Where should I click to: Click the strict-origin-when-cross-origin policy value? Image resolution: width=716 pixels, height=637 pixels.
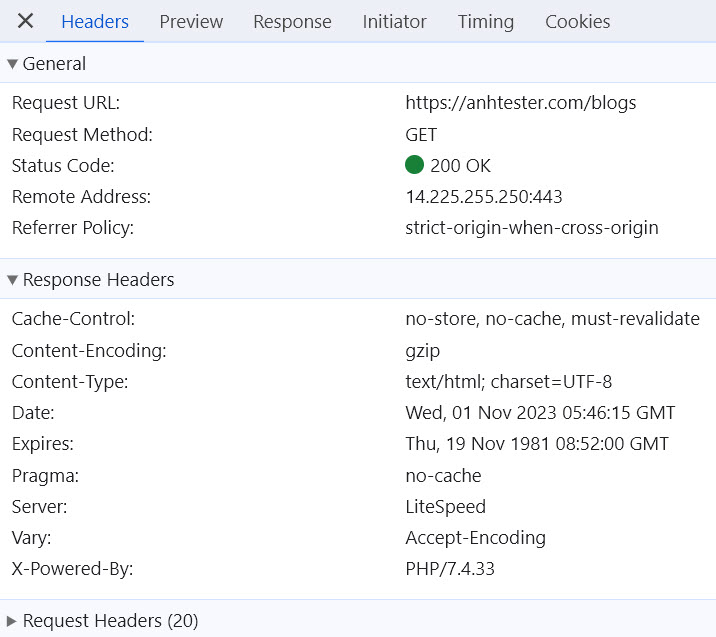[531, 228]
